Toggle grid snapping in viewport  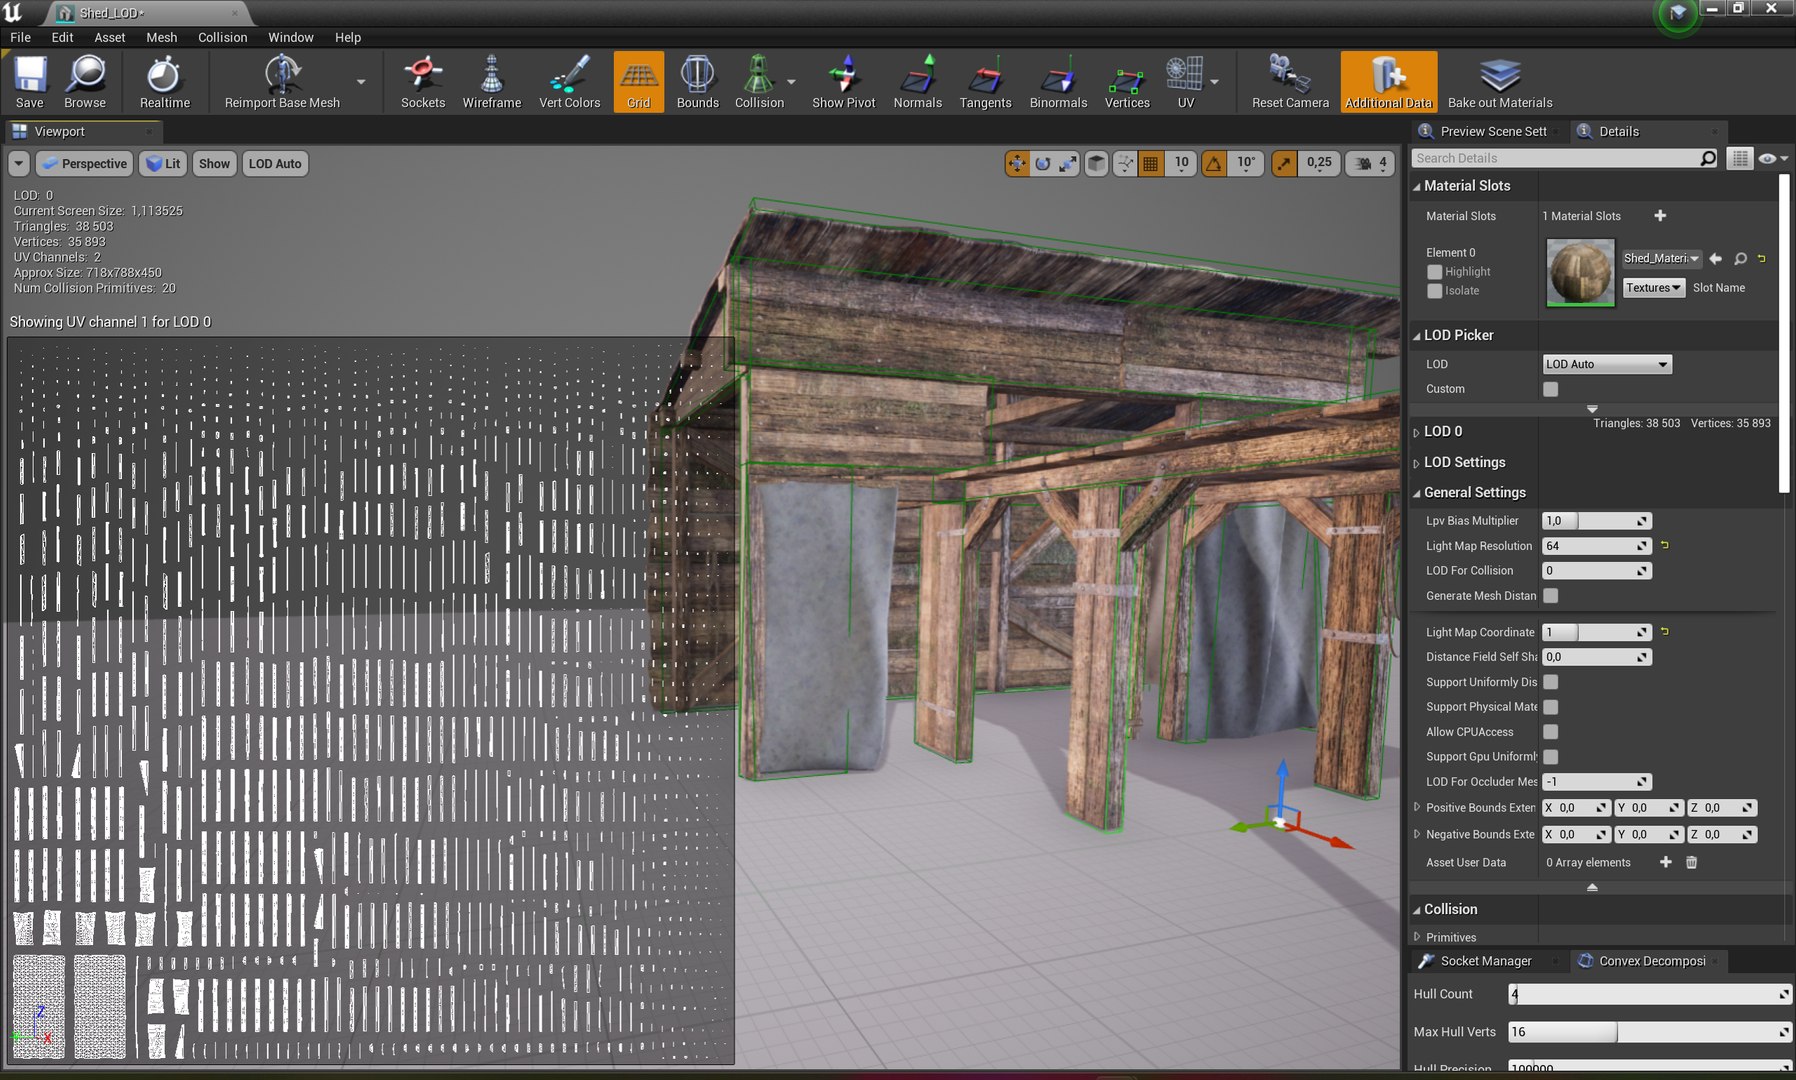(1151, 163)
